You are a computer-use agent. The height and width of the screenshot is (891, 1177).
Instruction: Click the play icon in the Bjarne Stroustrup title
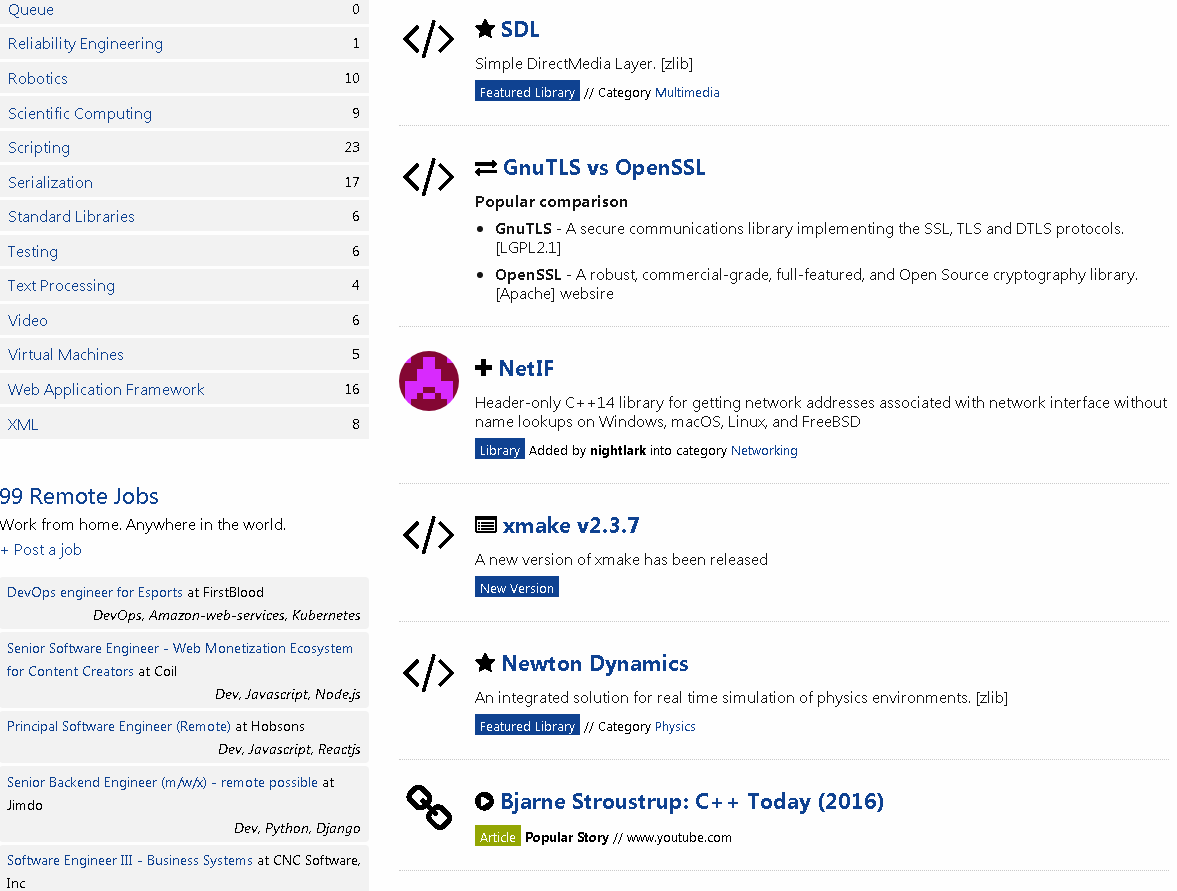point(486,800)
